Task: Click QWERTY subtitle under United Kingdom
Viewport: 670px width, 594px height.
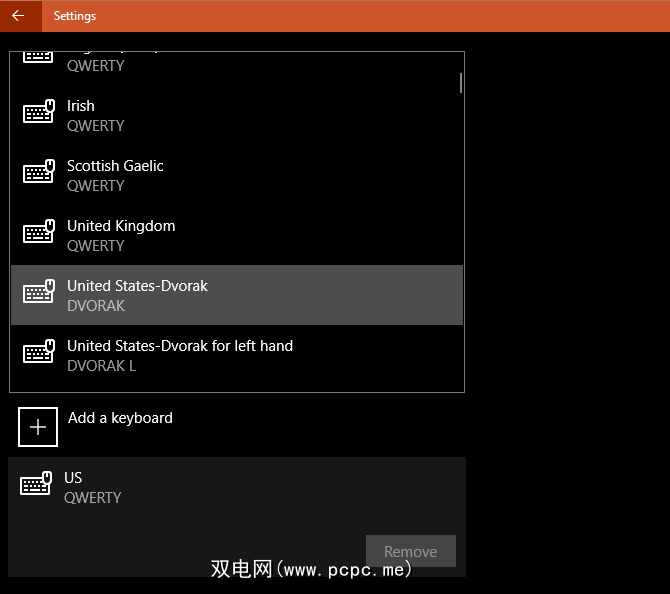Action: click(x=96, y=246)
